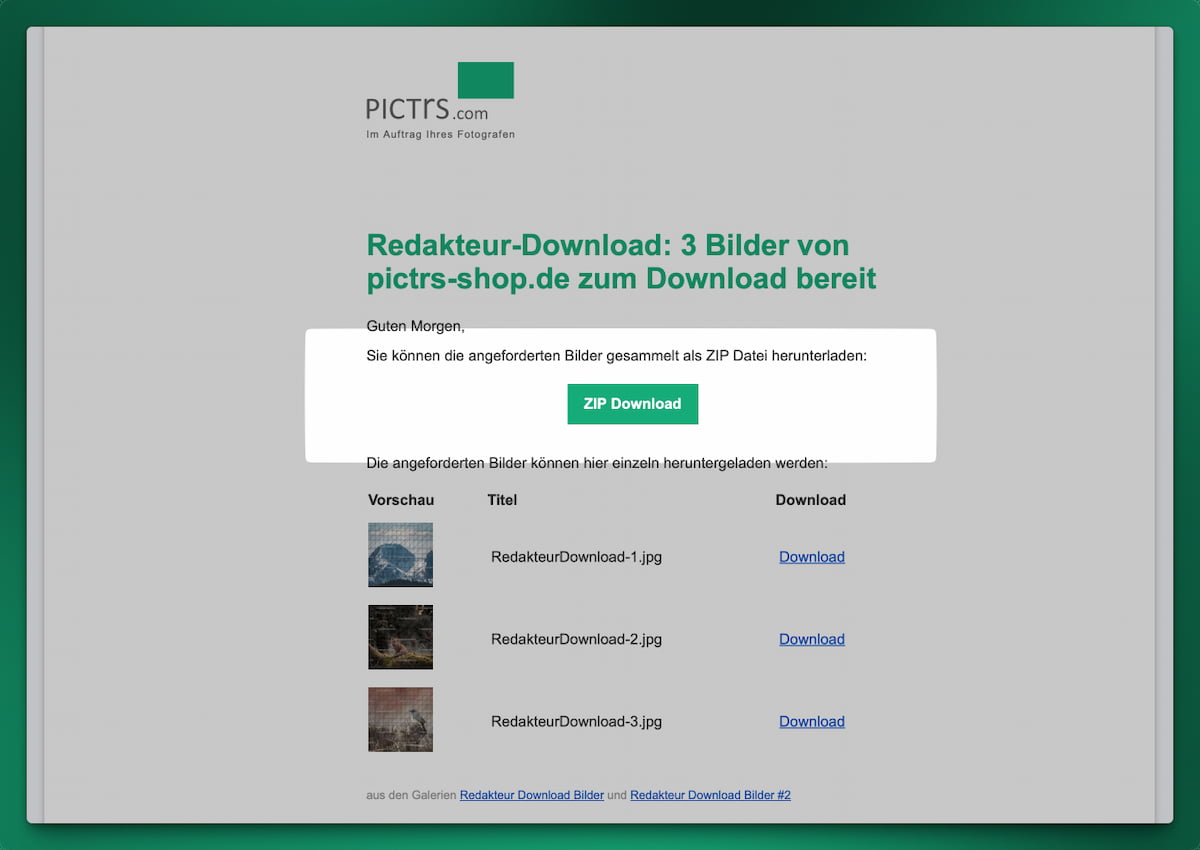Select the RedakteurDownload-2.jpg title text
Image resolution: width=1200 pixels, height=850 pixels.
tap(576, 639)
